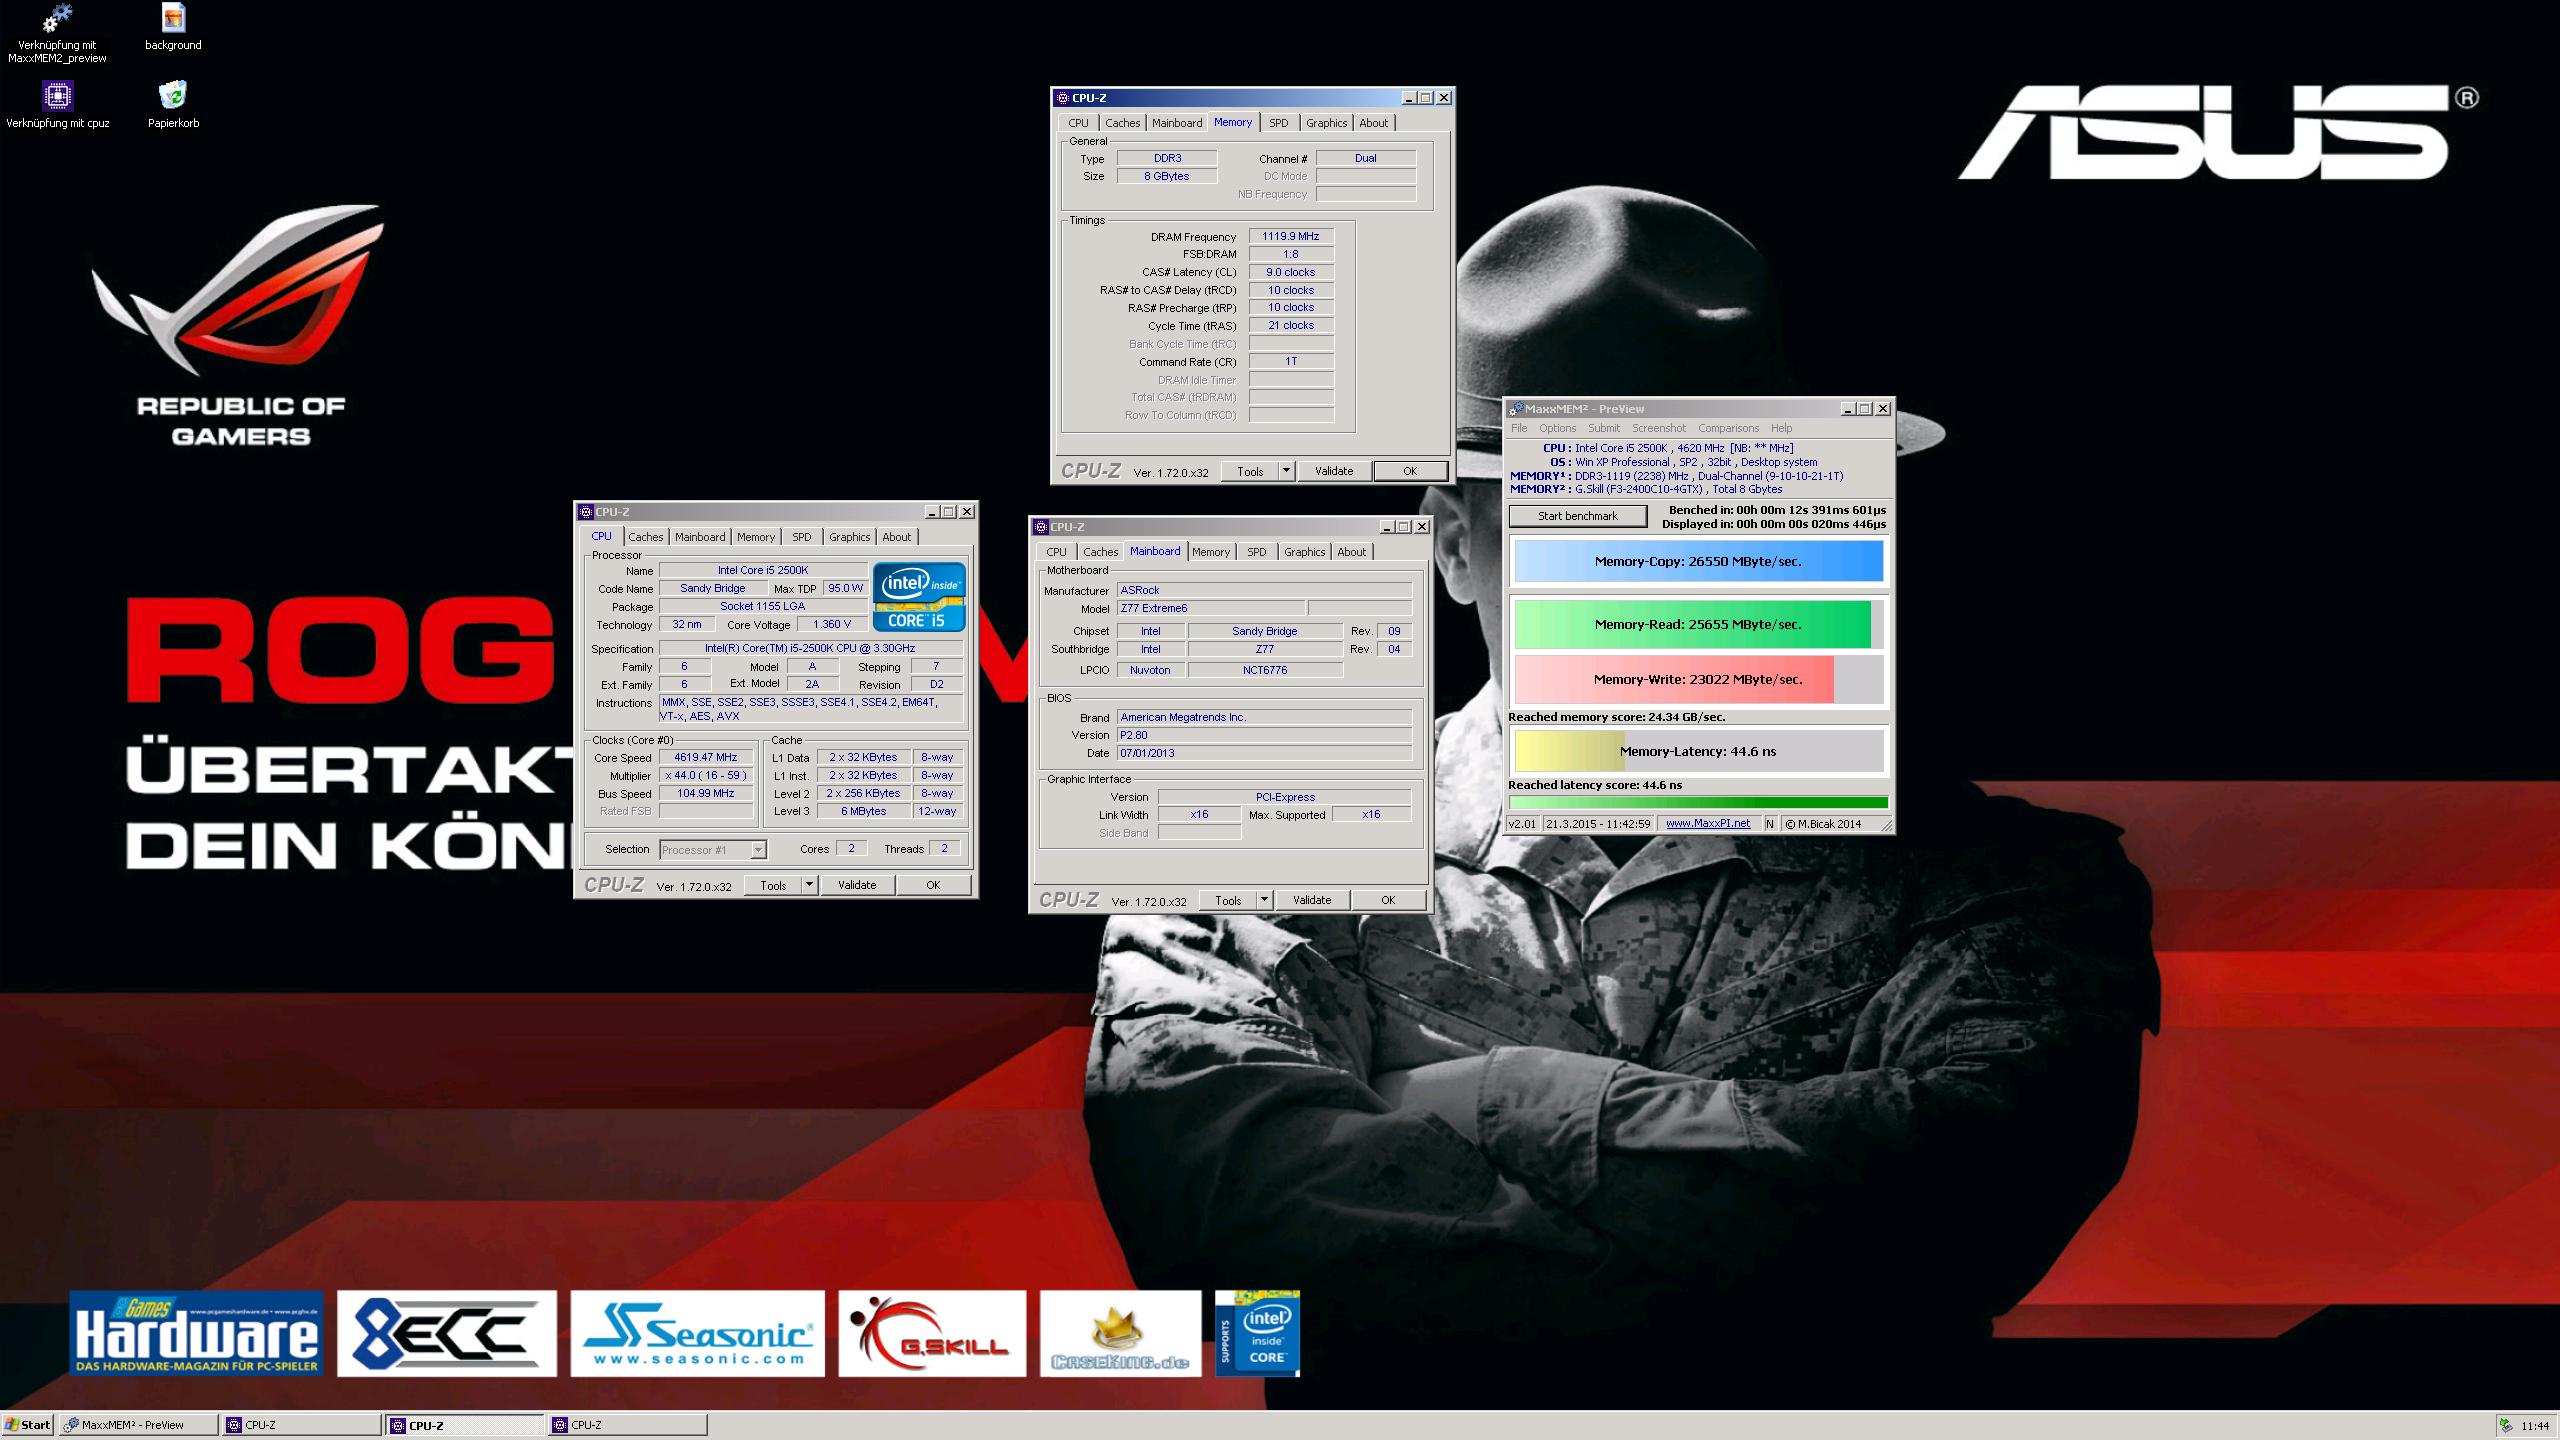Switch to Caches tab in the Memory window

[1122, 123]
